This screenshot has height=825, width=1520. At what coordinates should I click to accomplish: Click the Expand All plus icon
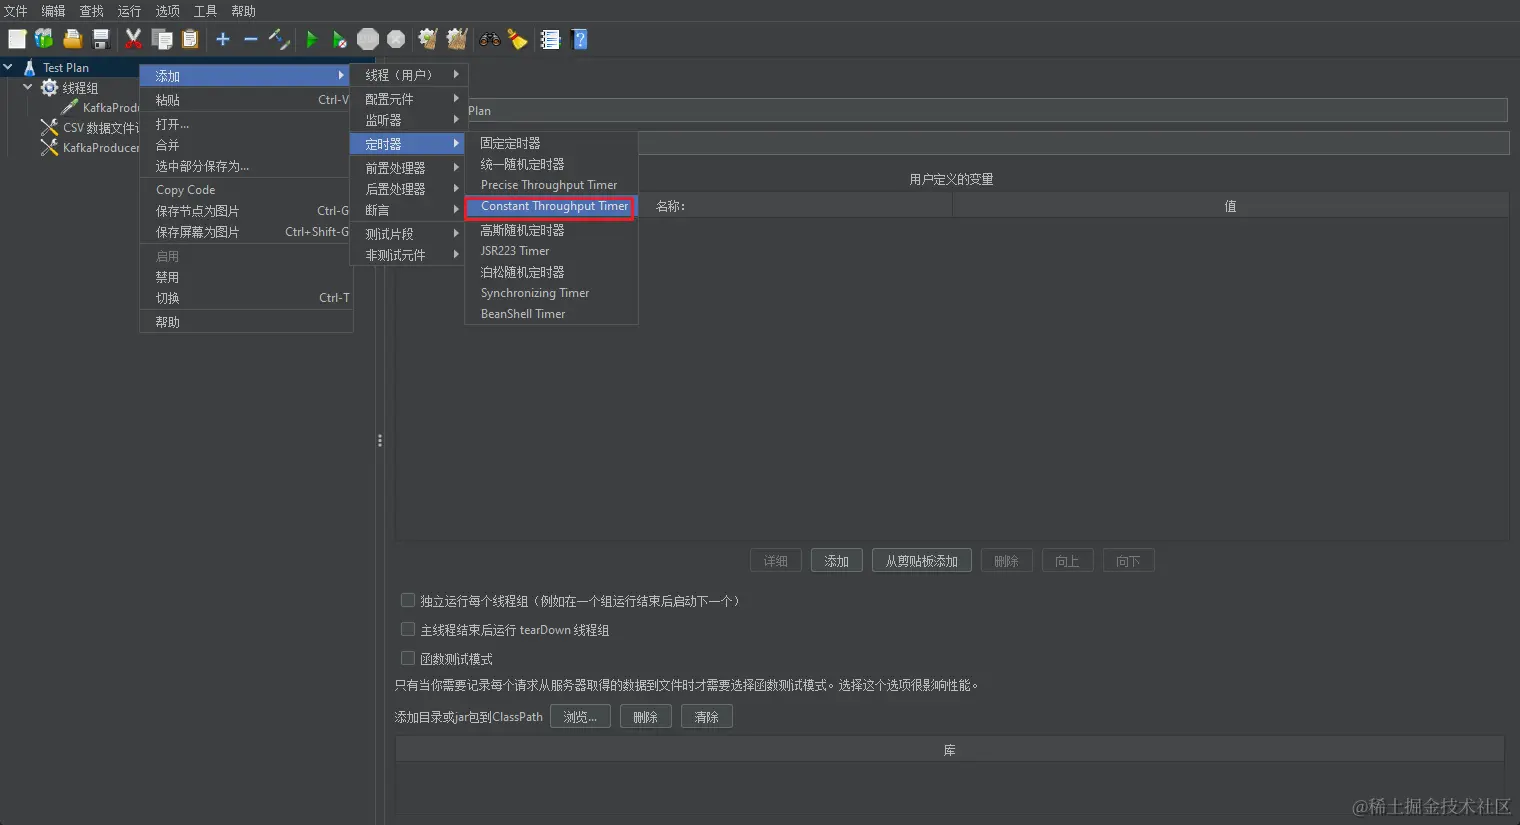click(223, 39)
